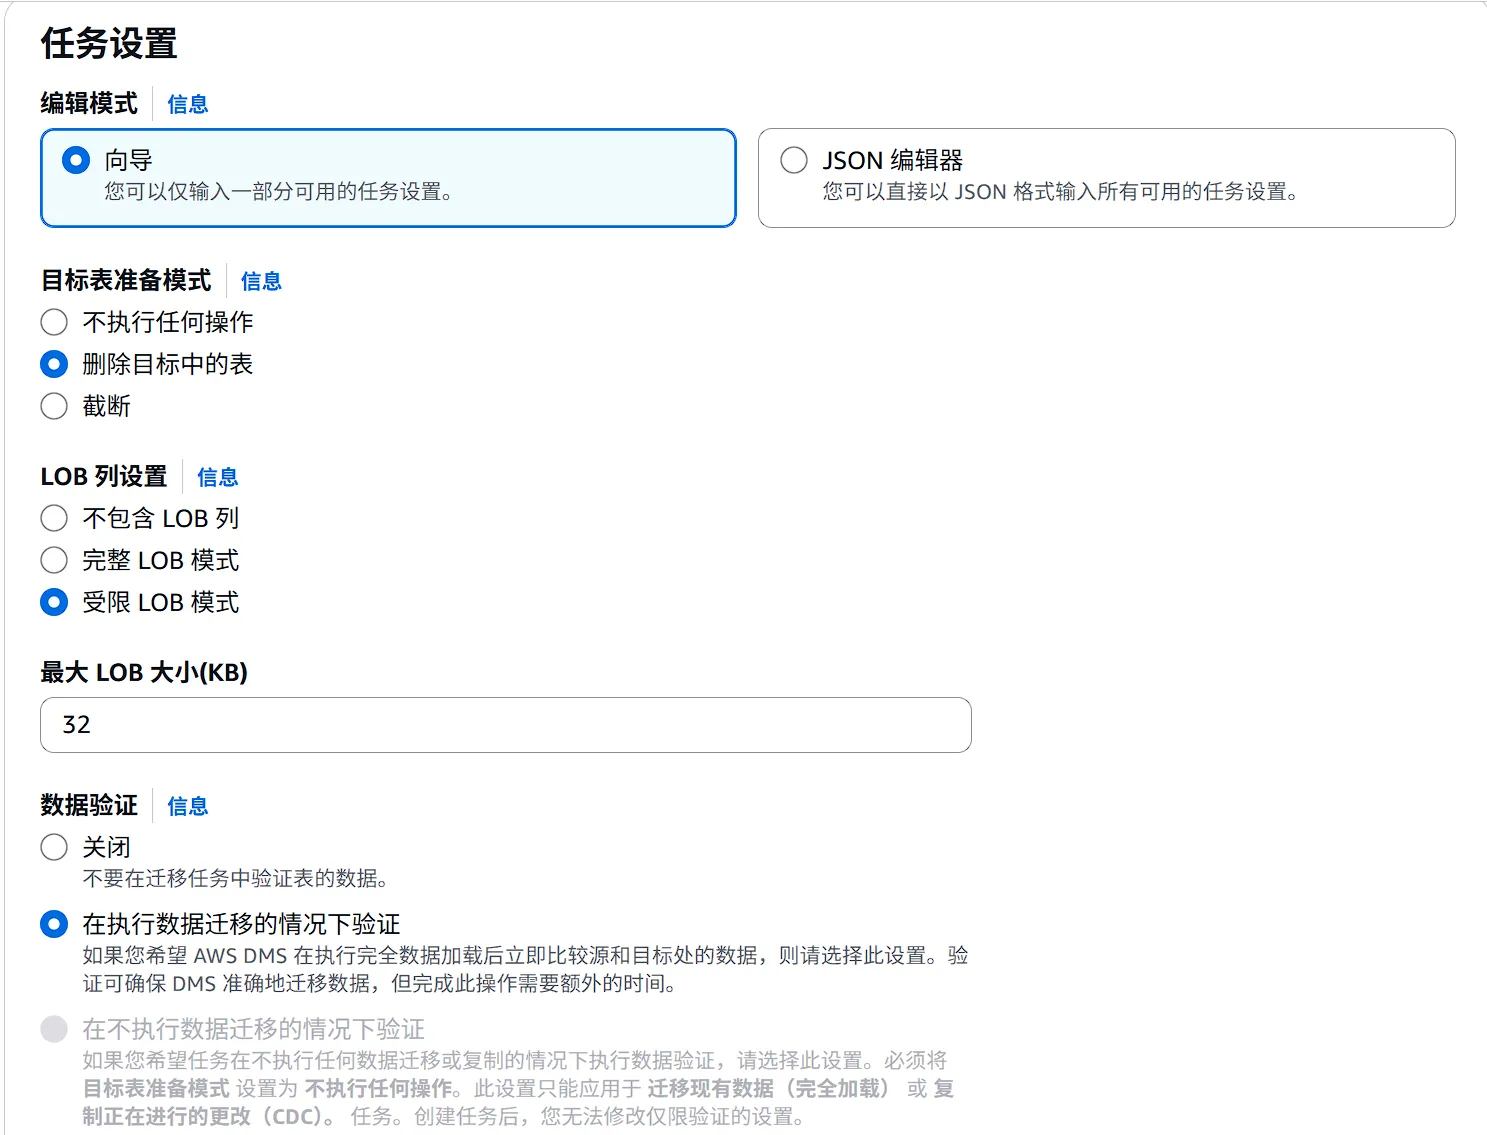The width and height of the screenshot is (1487, 1135).
Task: Click the disabled 在不执行数据迁移的情况下验证 option
Action: (54, 1030)
